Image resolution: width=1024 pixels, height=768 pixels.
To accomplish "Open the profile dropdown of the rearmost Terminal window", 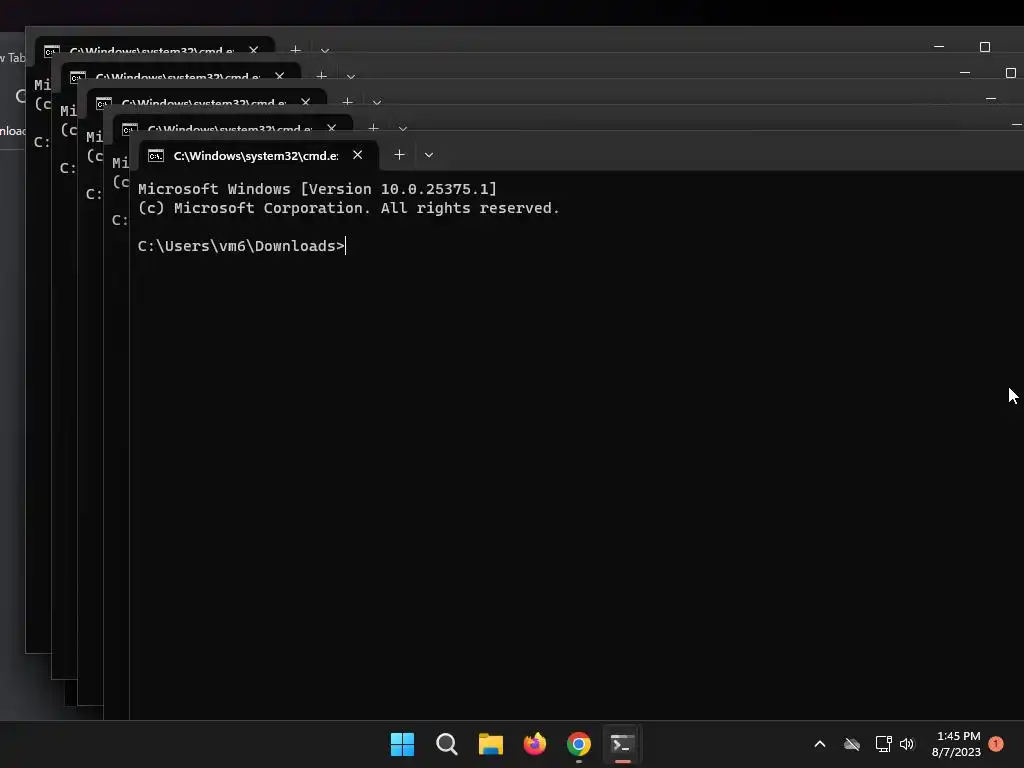I will pyautogui.click(x=325, y=51).
